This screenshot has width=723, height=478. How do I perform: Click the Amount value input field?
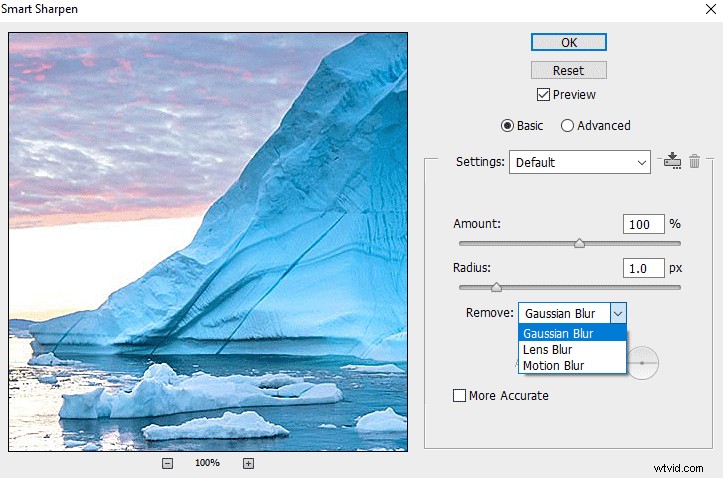pos(643,224)
